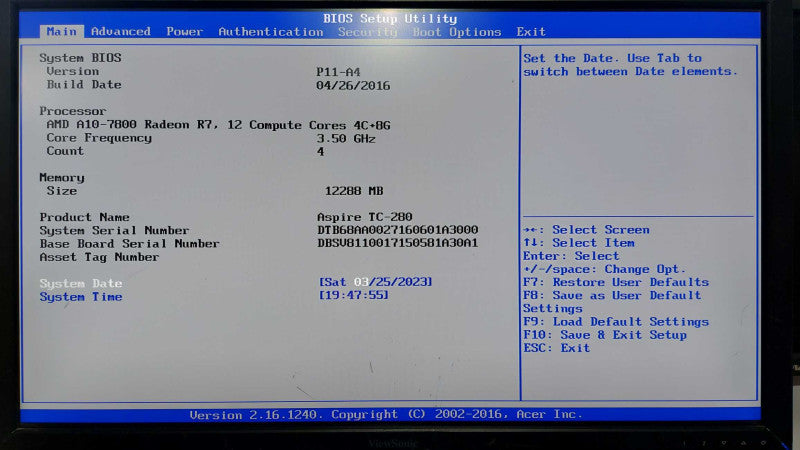This screenshot has height=450, width=800.
Task: Click the 'Set the Date' help text
Action: coord(631,65)
